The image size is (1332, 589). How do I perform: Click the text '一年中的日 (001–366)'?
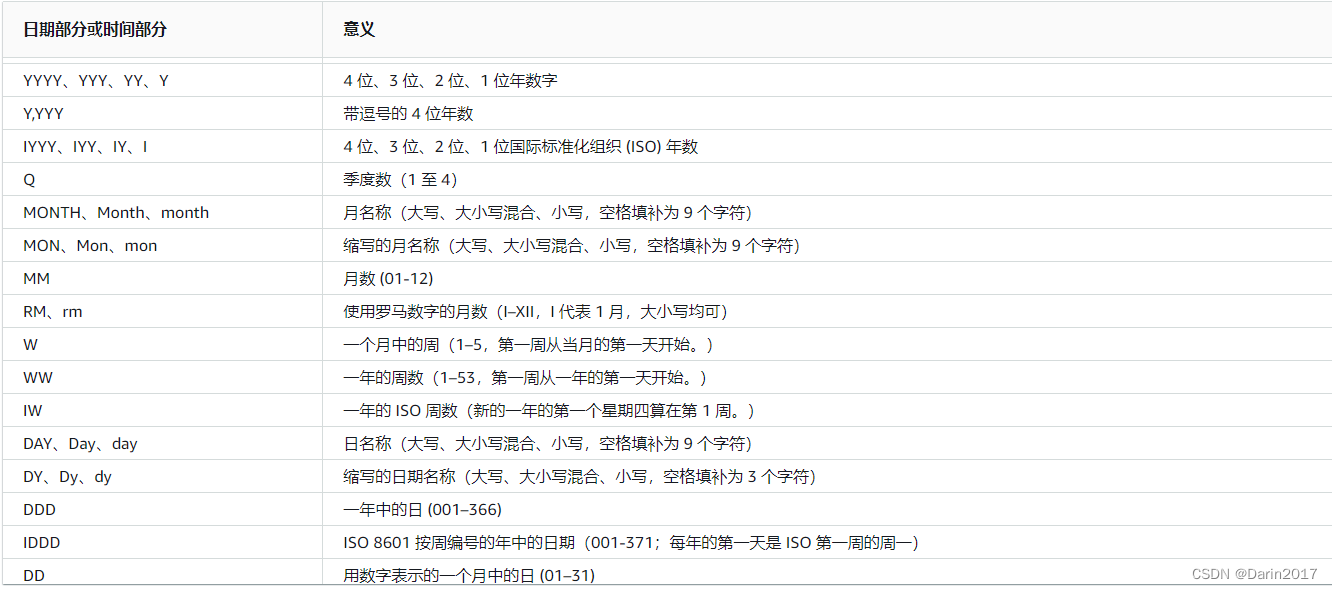[422, 510]
